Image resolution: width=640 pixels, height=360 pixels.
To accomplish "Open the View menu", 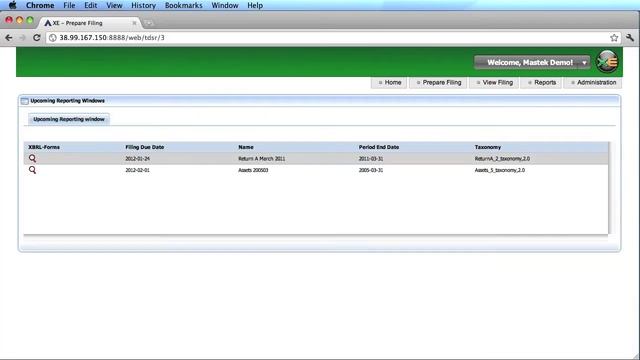I will (x=114, y=5).
